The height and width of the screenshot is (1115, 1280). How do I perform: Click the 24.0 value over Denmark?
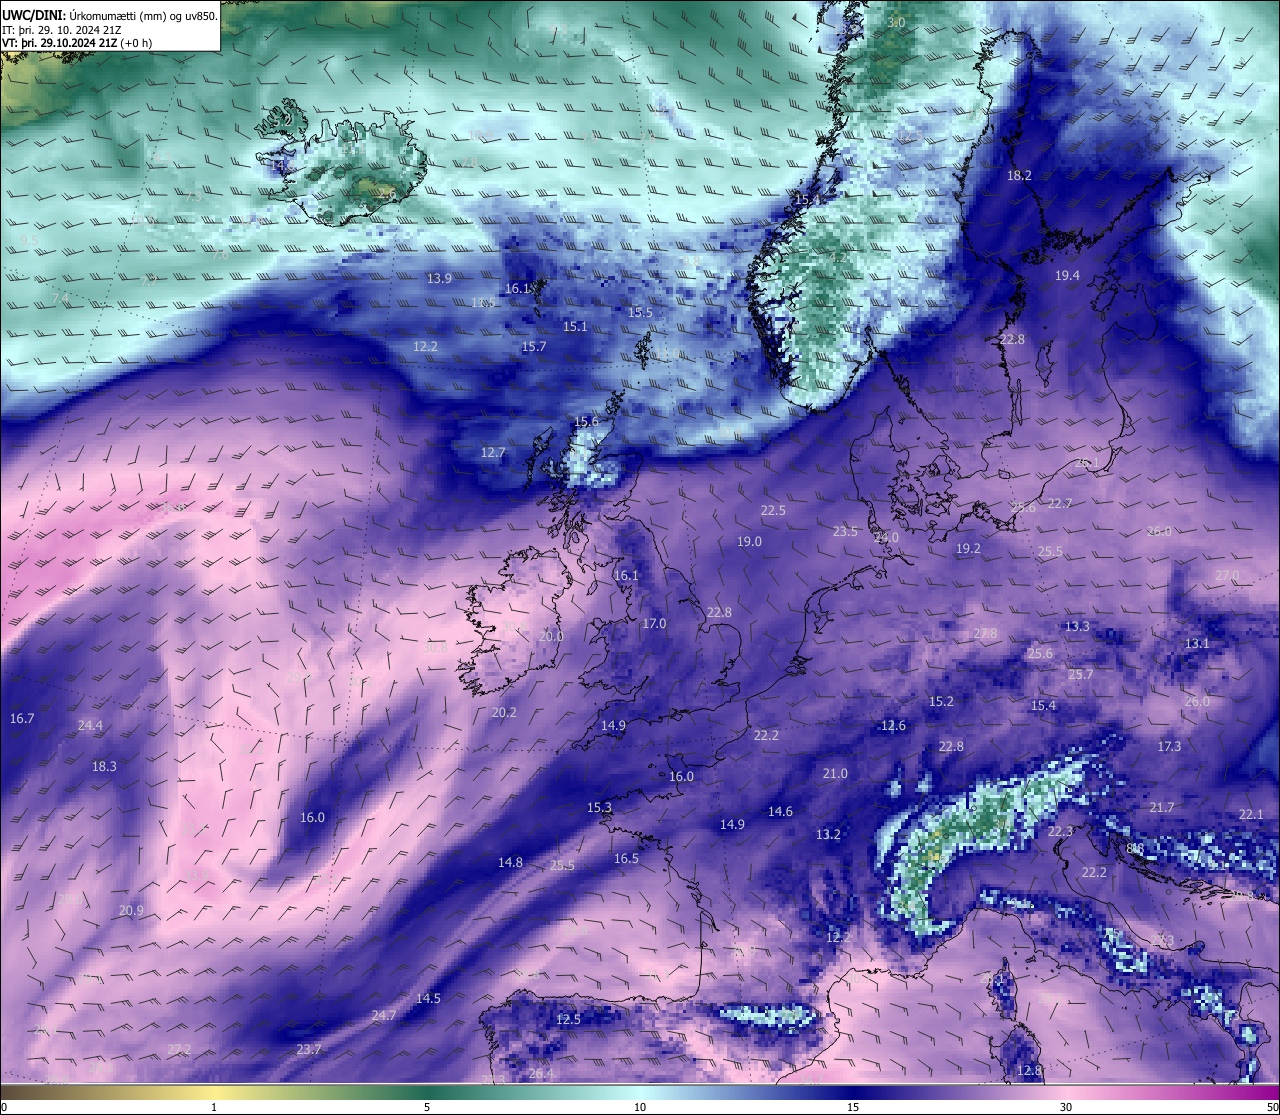(886, 537)
